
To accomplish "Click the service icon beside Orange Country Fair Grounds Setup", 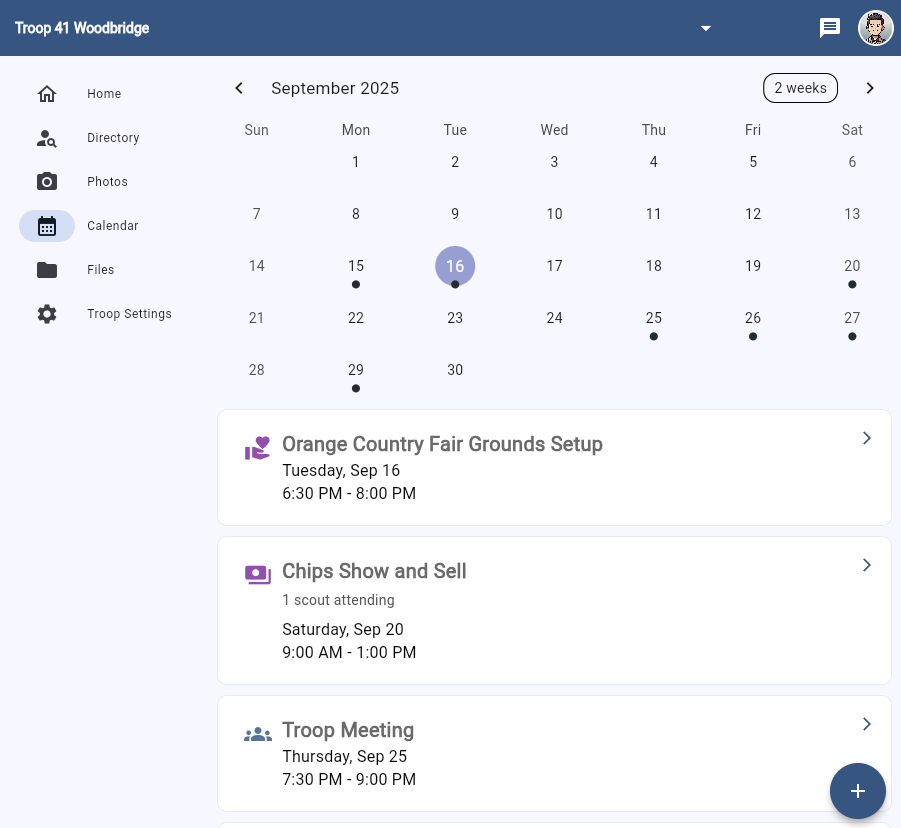I will pos(258,447).
